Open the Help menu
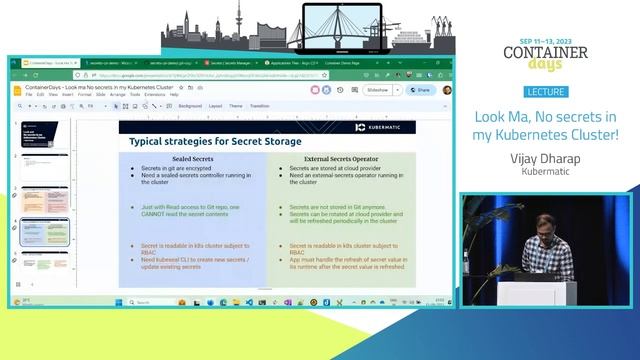Viewport: 640px width, 360px height. click(x=174, y=95)
